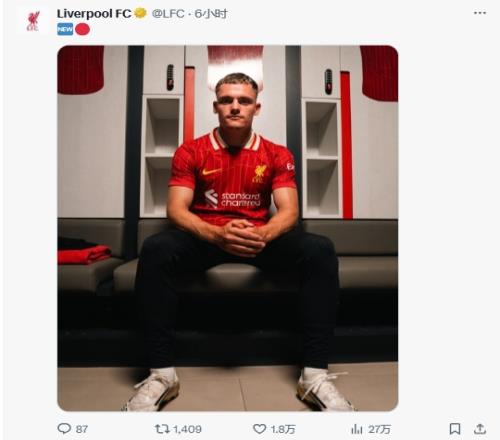Click the 1,409 reposts count
This screenshot has height=440, width=500.
click(x=187, y=429)
